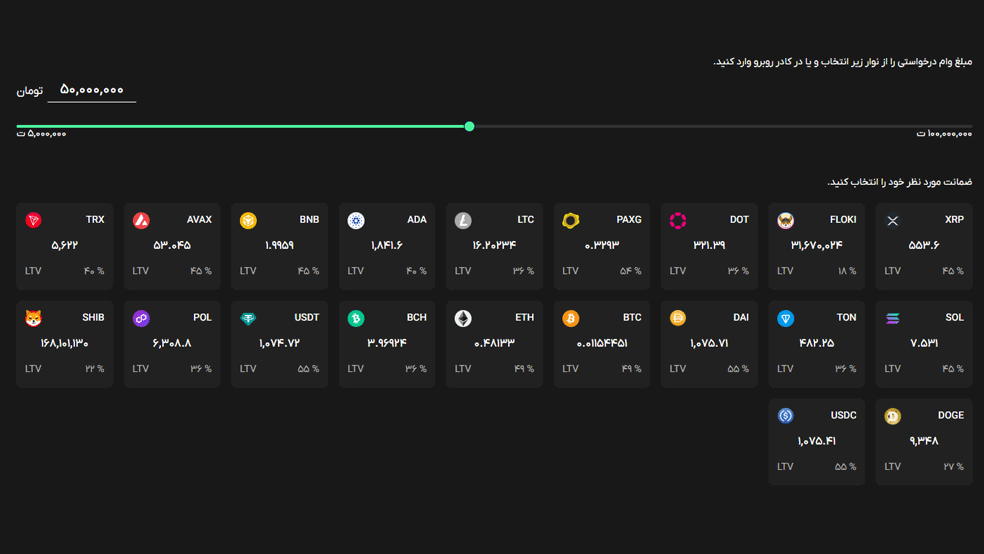The width and height of the screenshot is (984, 554).
Task: Click the loan amount input field in Toman
Action: tap(92, 90)
